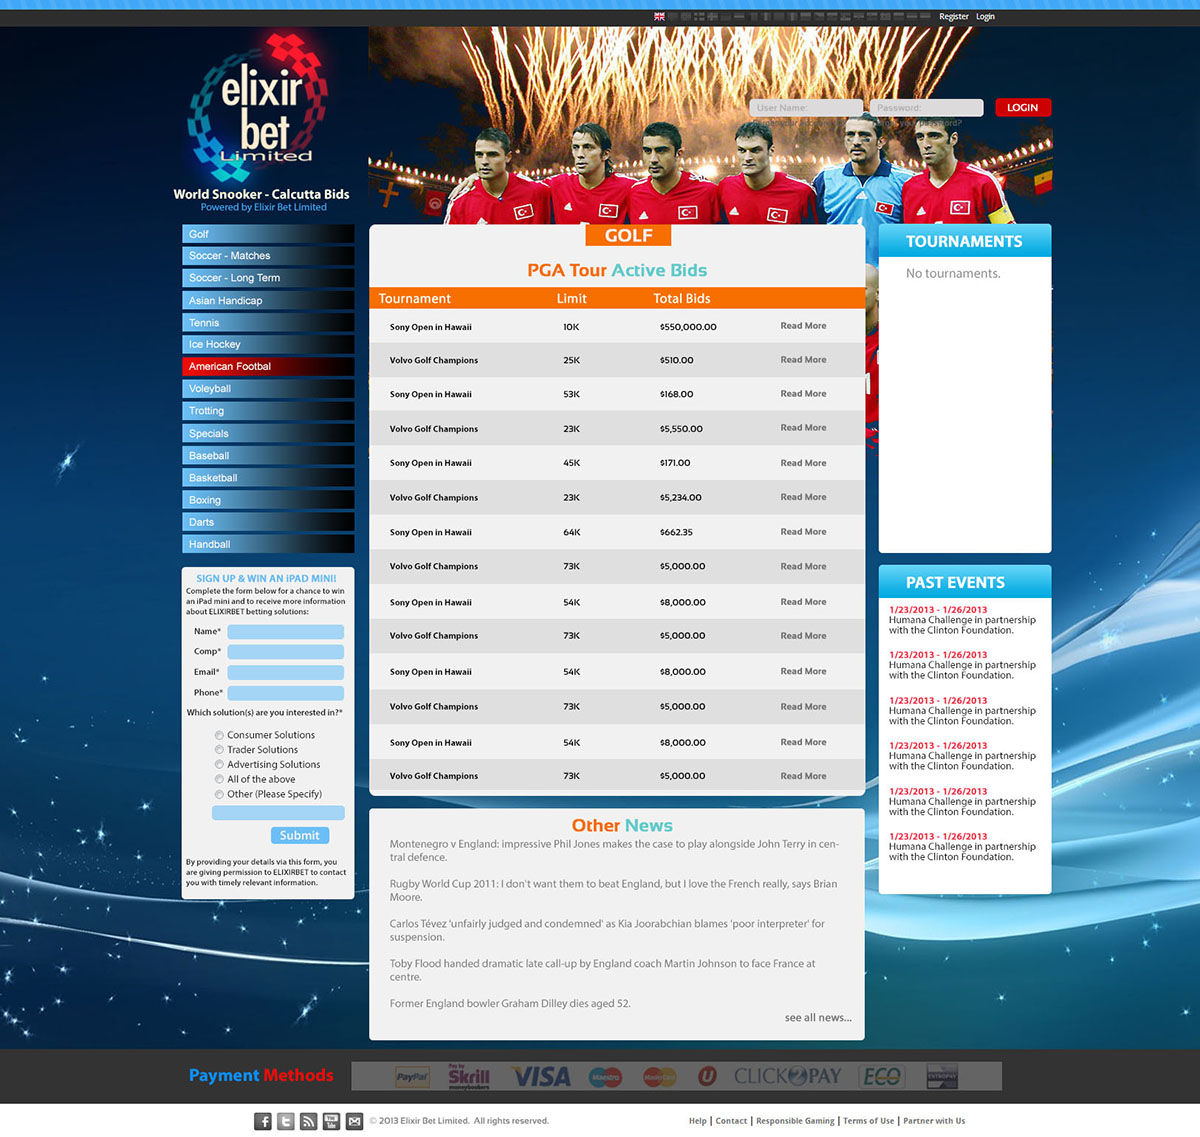Select Ice Hockey category
Screen dimensions: 1200x1137
[x=268, y=344]
